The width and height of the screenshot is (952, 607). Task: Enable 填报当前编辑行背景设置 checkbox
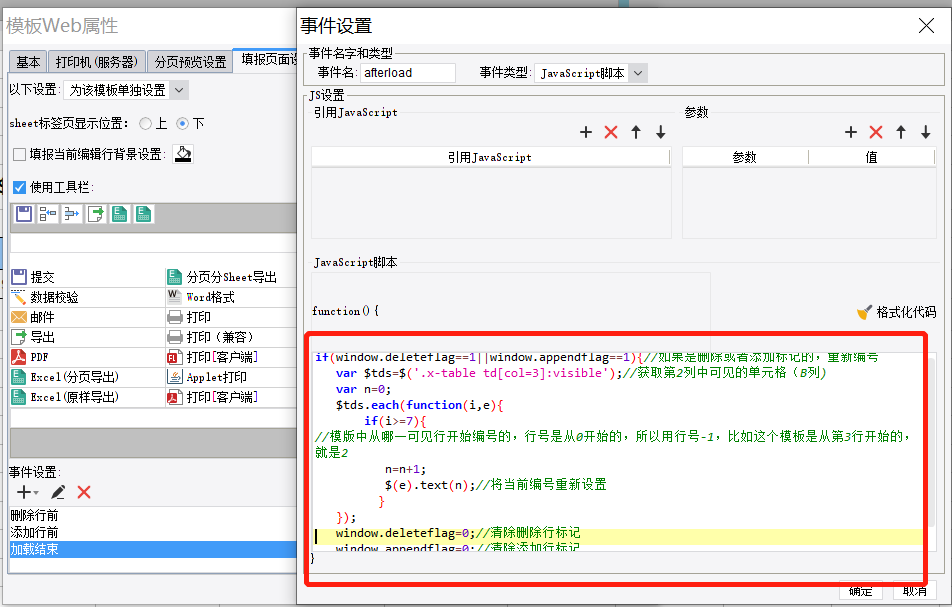tap(19, 154)
